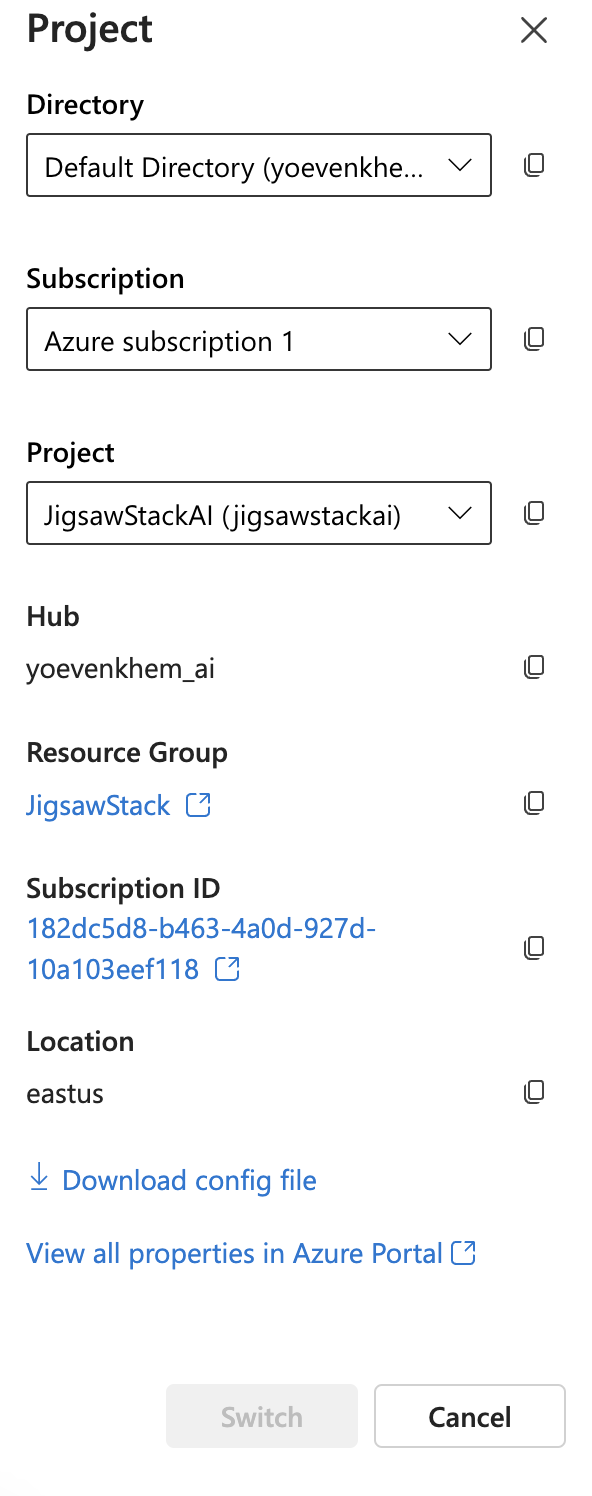Open the Directory dropdown

click(x=259, y=165)
